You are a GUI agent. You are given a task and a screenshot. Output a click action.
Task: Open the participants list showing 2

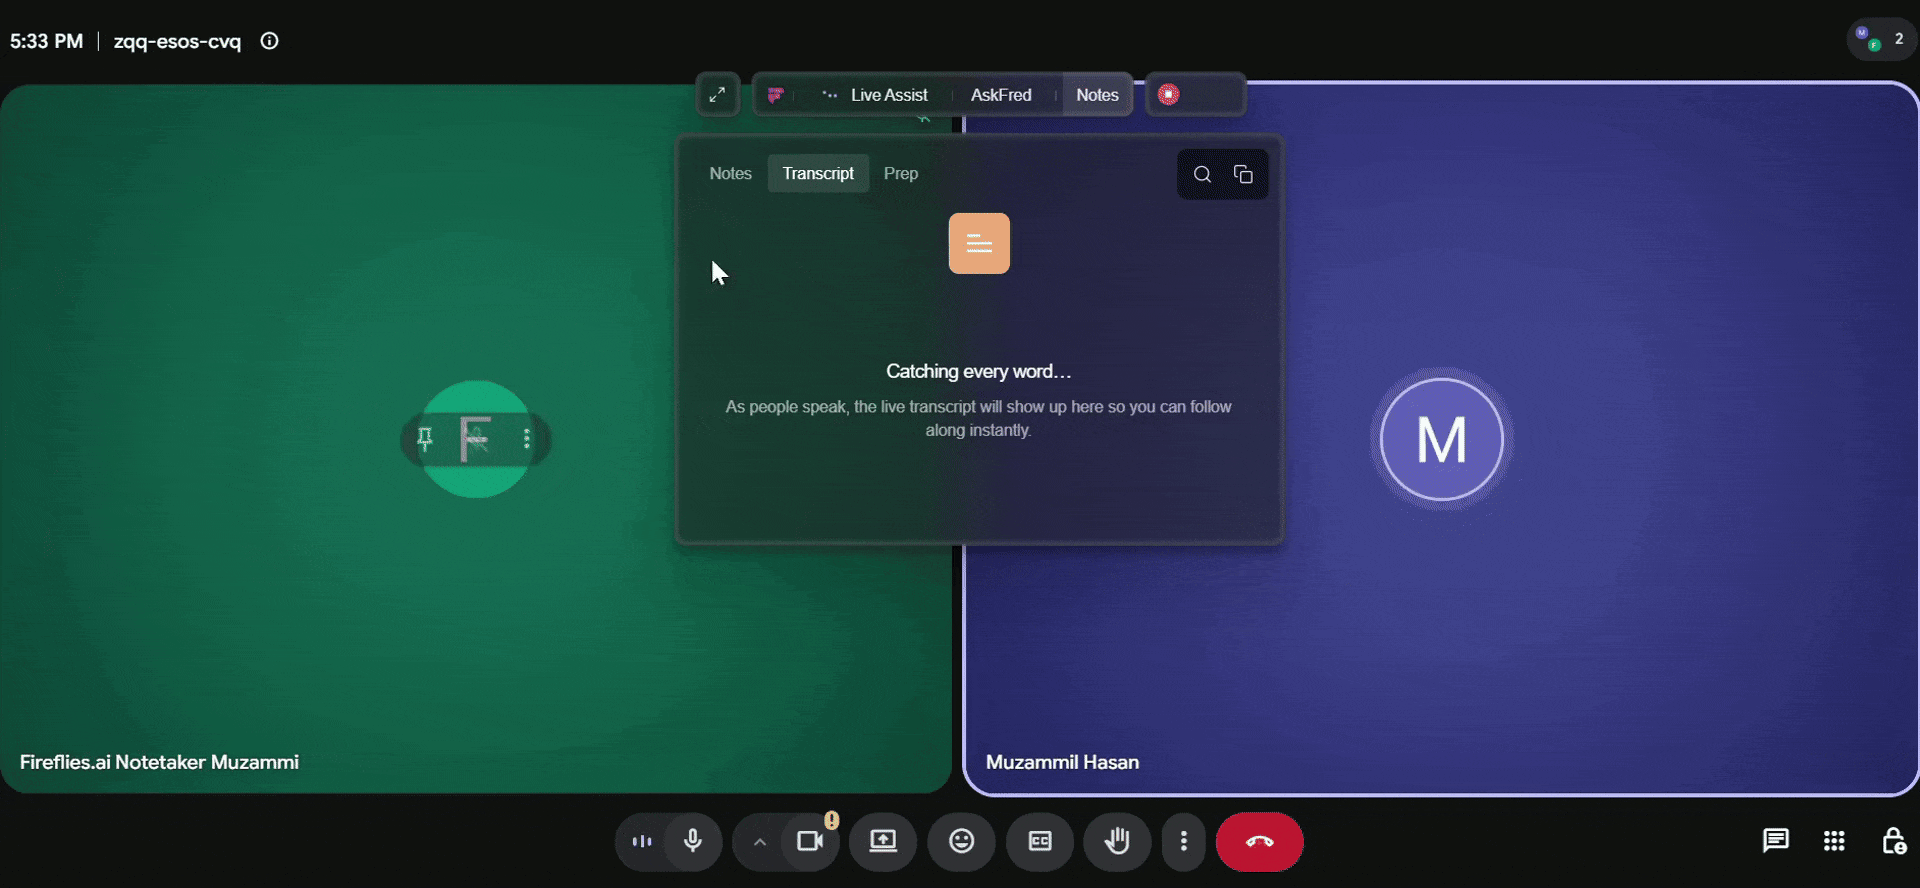[1881, 40]
